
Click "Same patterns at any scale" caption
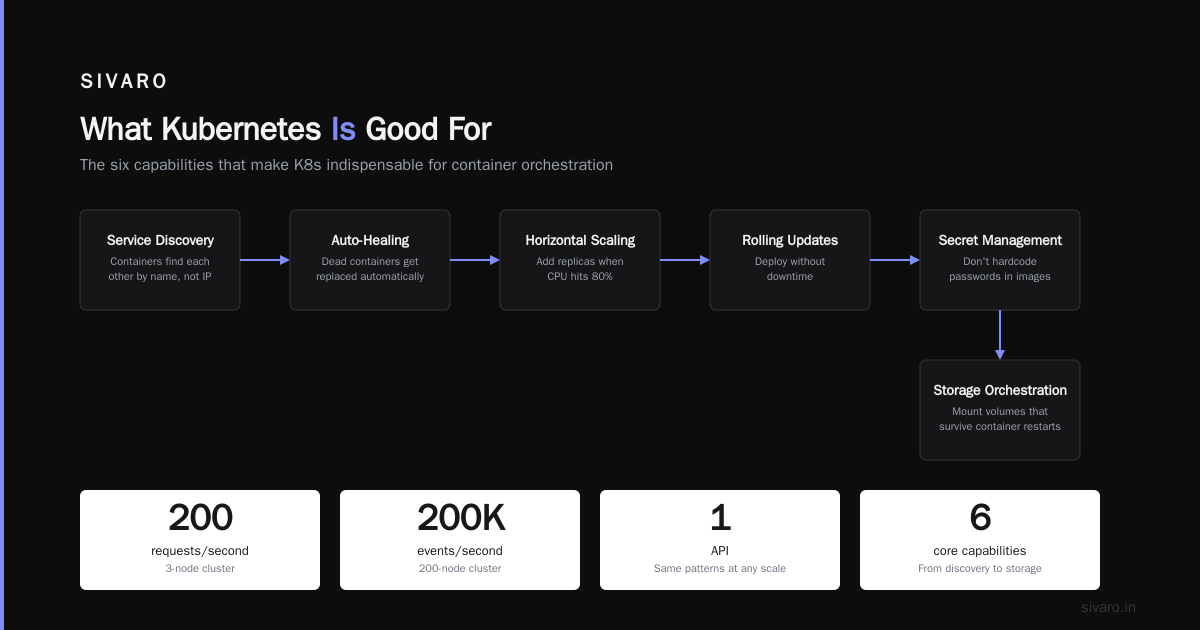[x=720, y=569]
